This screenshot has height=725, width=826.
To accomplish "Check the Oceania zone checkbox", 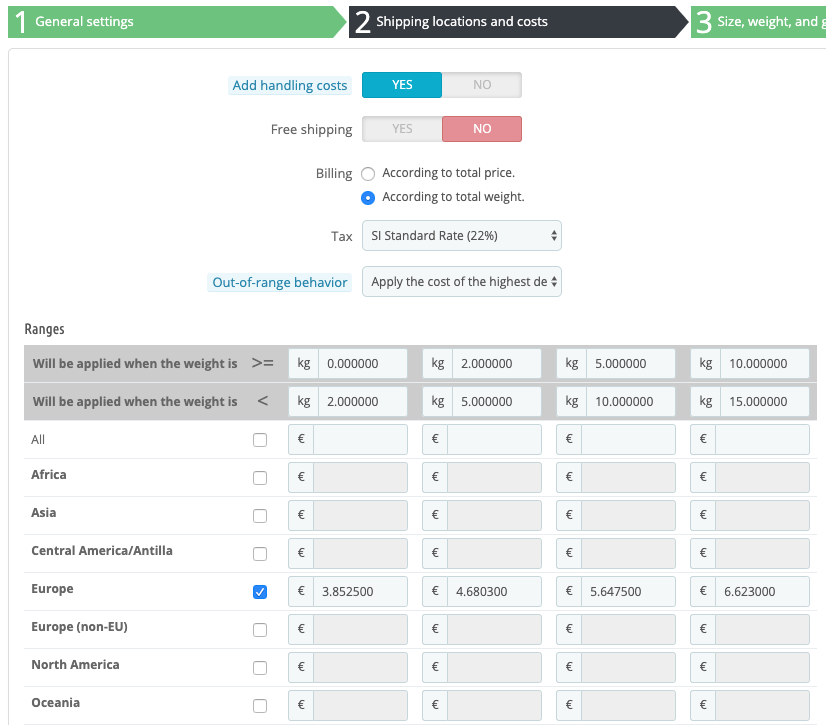I will coord(260,706).
